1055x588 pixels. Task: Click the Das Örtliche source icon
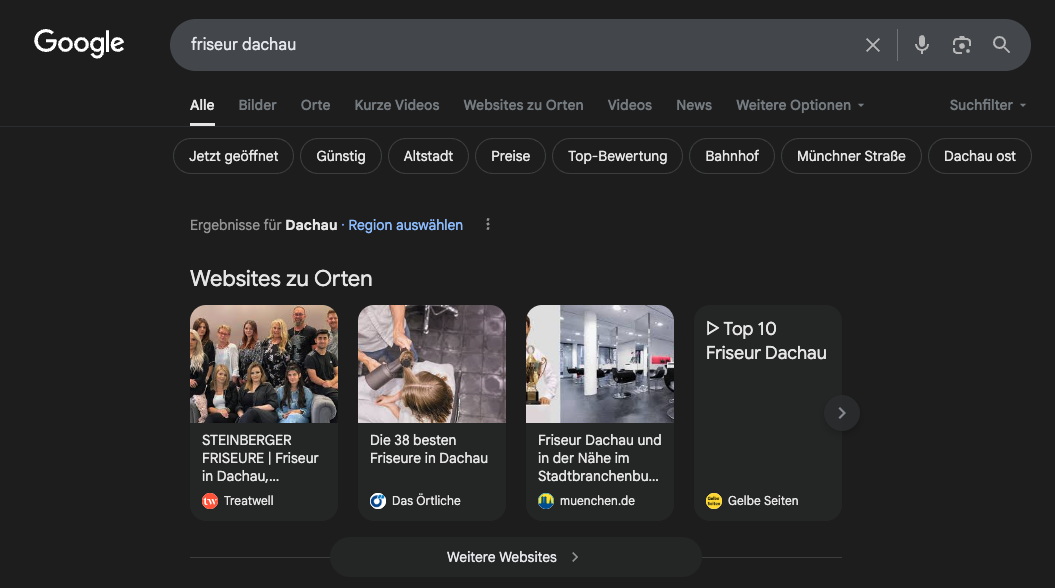pos(378,501)
